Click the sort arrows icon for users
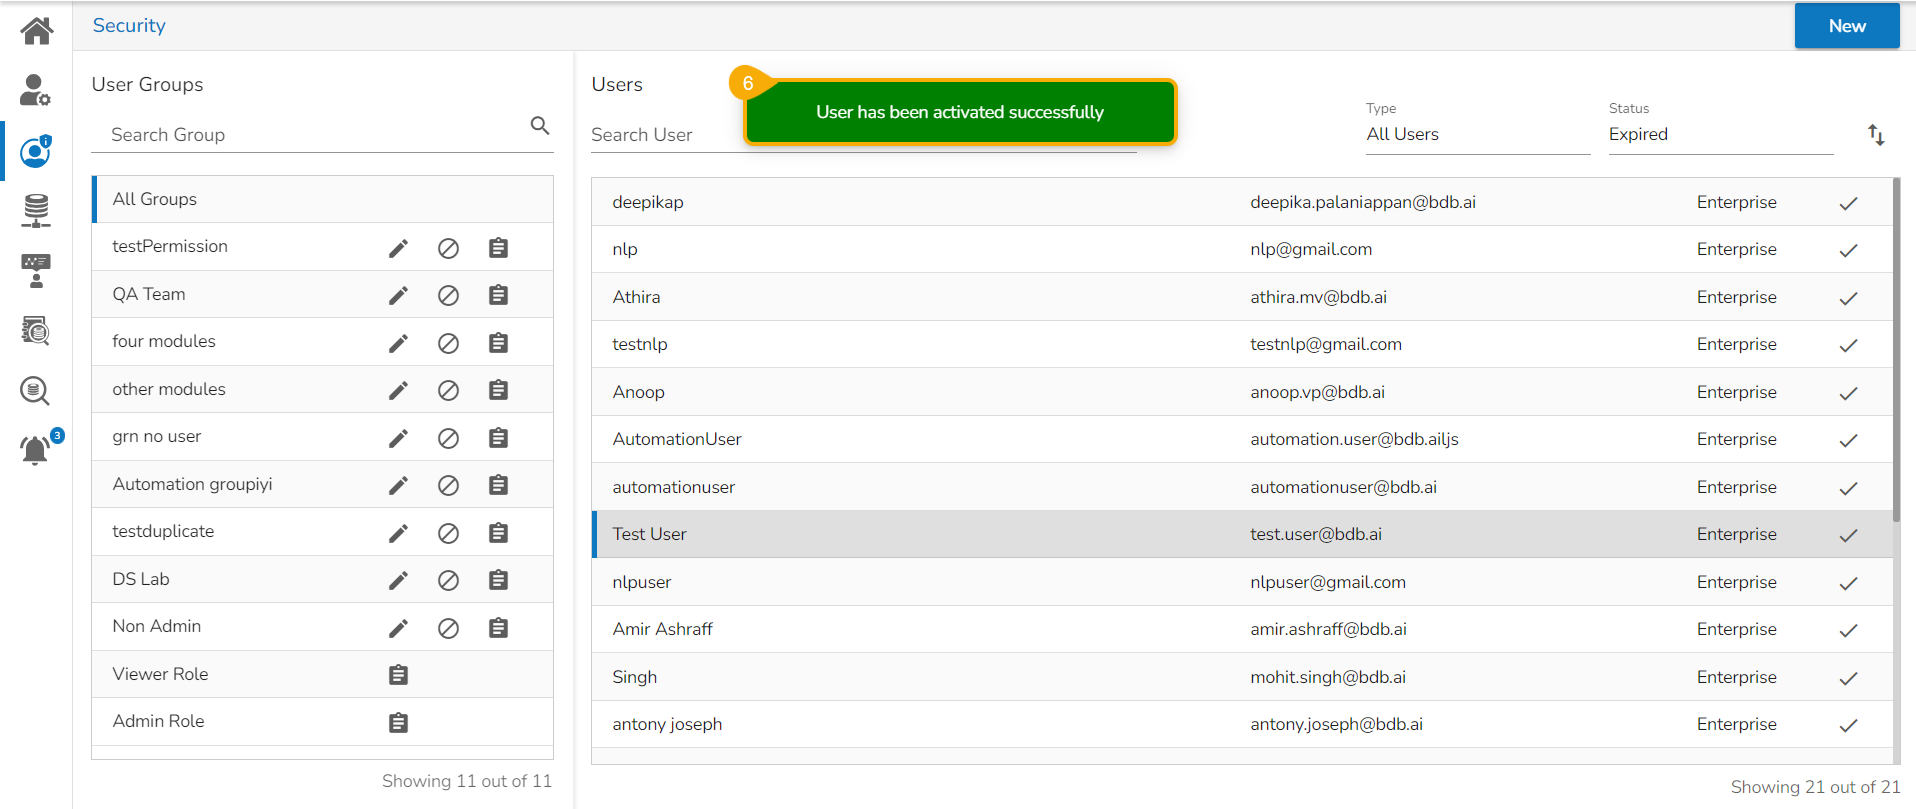The height and width of the screenshot is (809, 1916). [x=1876, y=135]
